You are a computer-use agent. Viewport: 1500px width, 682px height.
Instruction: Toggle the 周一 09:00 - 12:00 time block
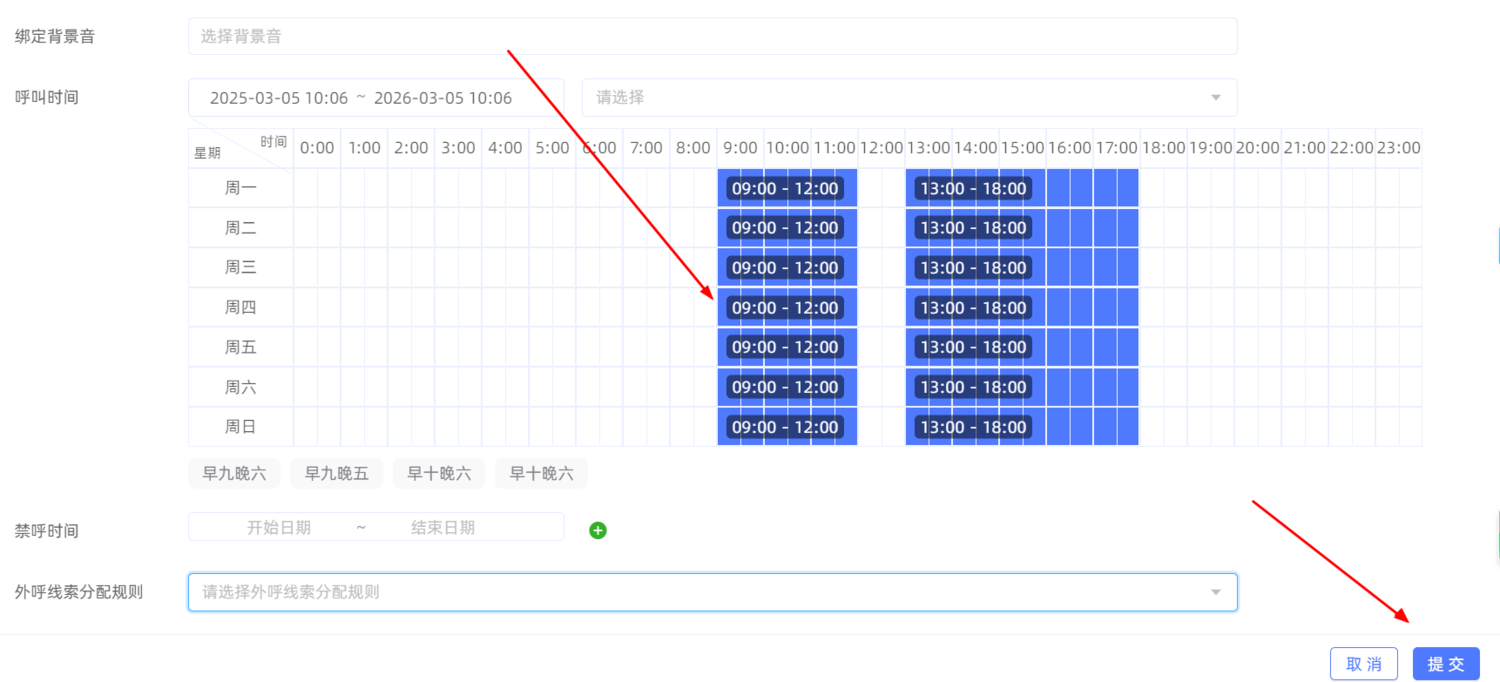coord(785,188)
